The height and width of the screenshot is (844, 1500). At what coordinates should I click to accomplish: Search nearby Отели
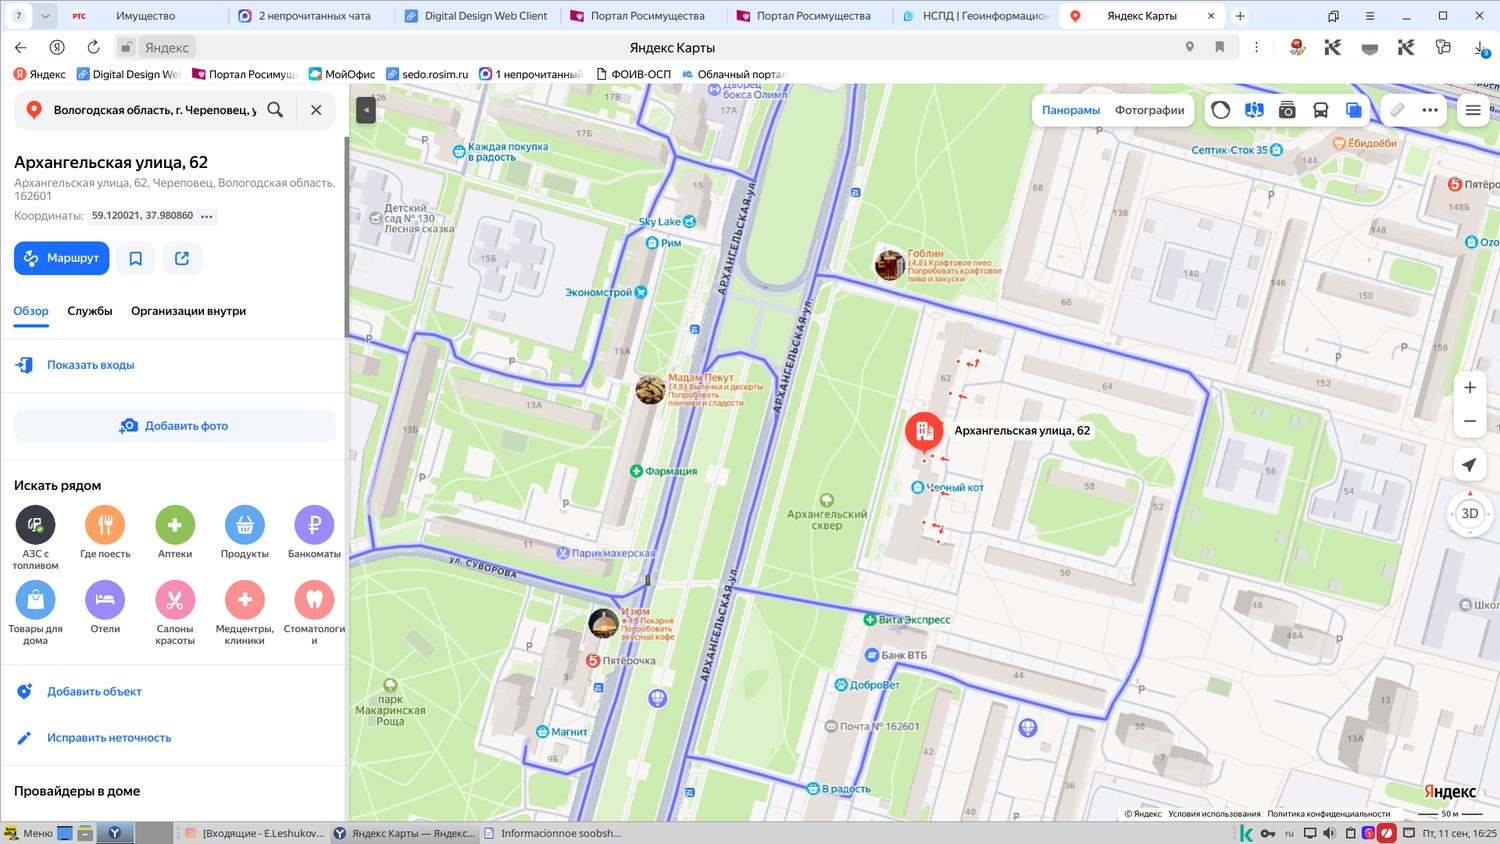105,608
